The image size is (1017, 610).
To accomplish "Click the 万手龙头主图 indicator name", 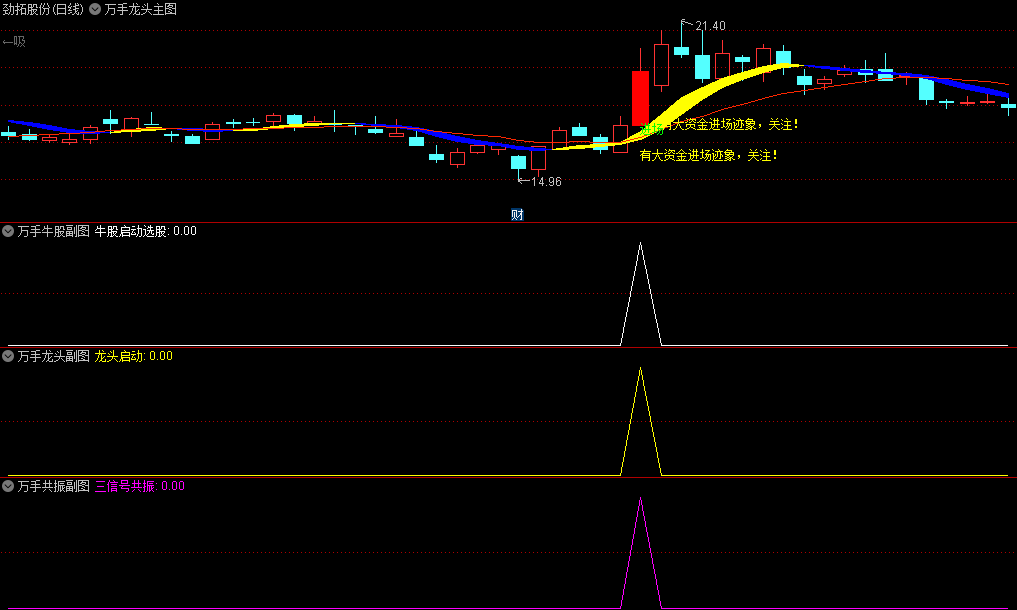I will [x=141, y=9].
